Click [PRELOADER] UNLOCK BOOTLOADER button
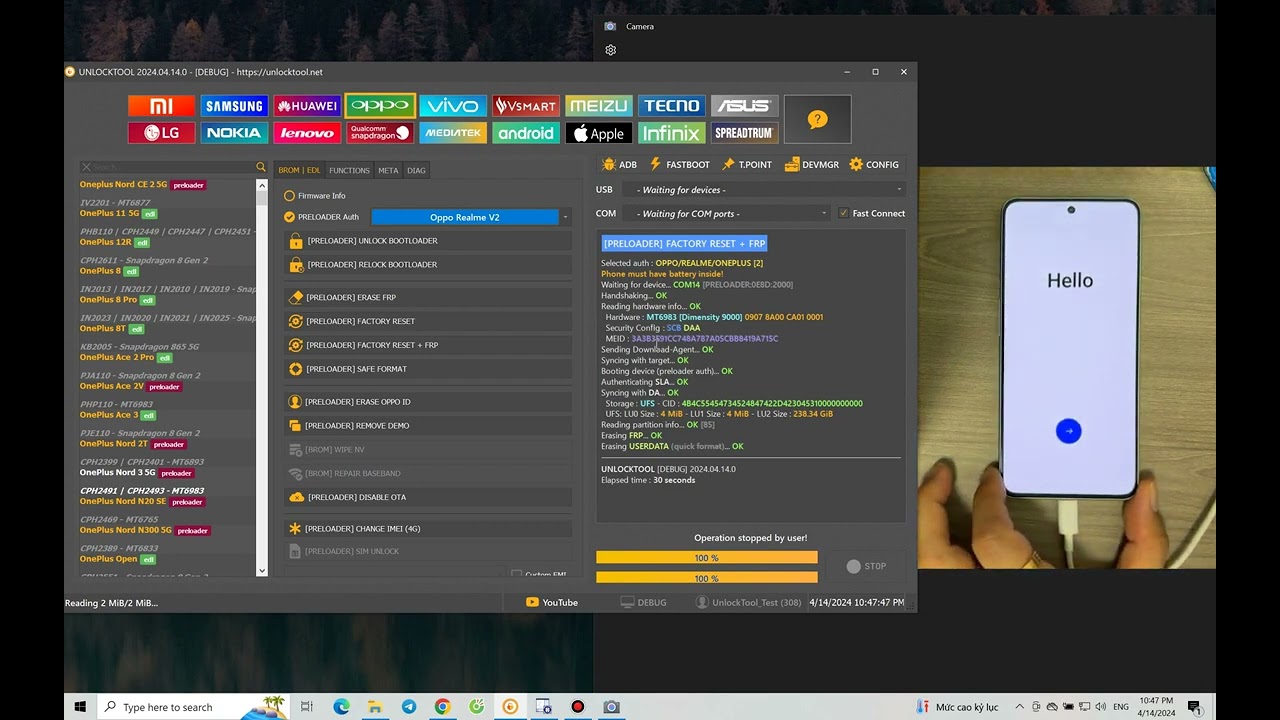 click(428, 241)
